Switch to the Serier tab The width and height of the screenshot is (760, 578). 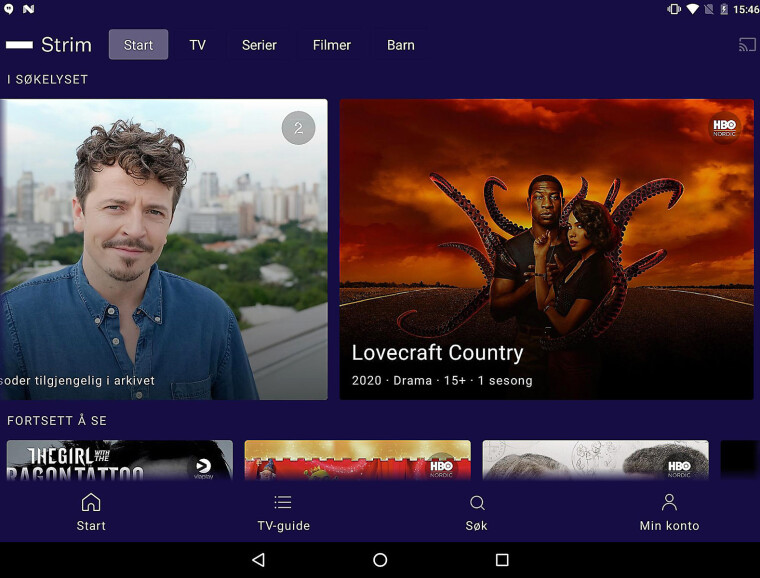pyautogui.click(x=259, y=45)
